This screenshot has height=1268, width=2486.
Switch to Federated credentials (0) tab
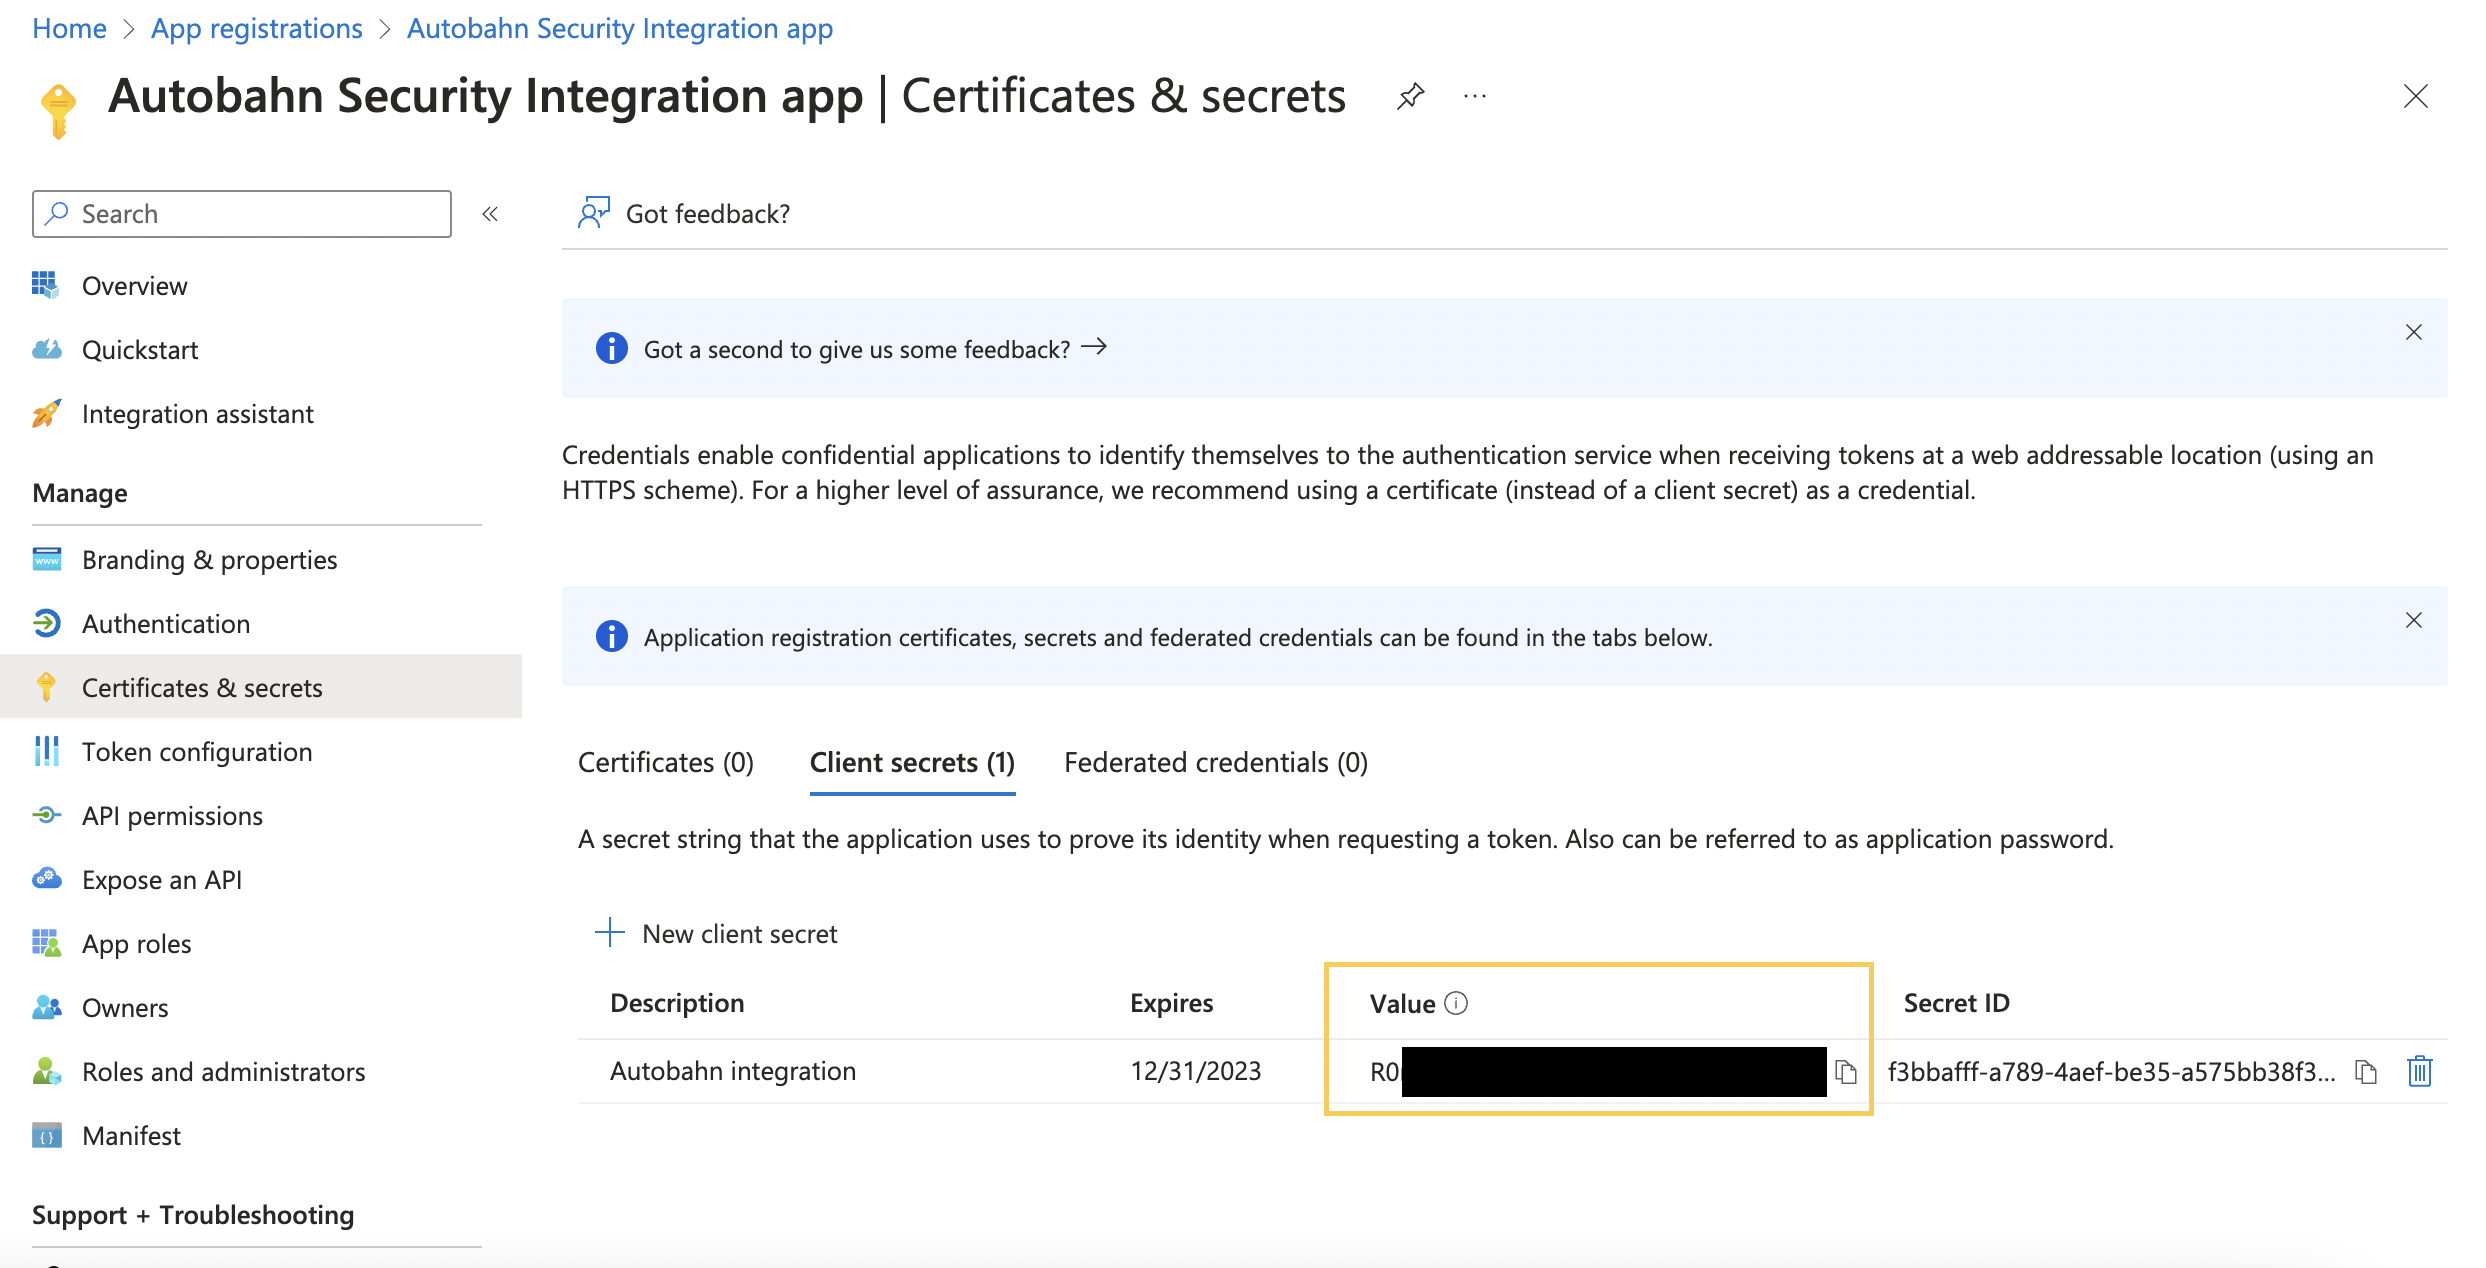pyautogui.click(x=1216, y=763)
